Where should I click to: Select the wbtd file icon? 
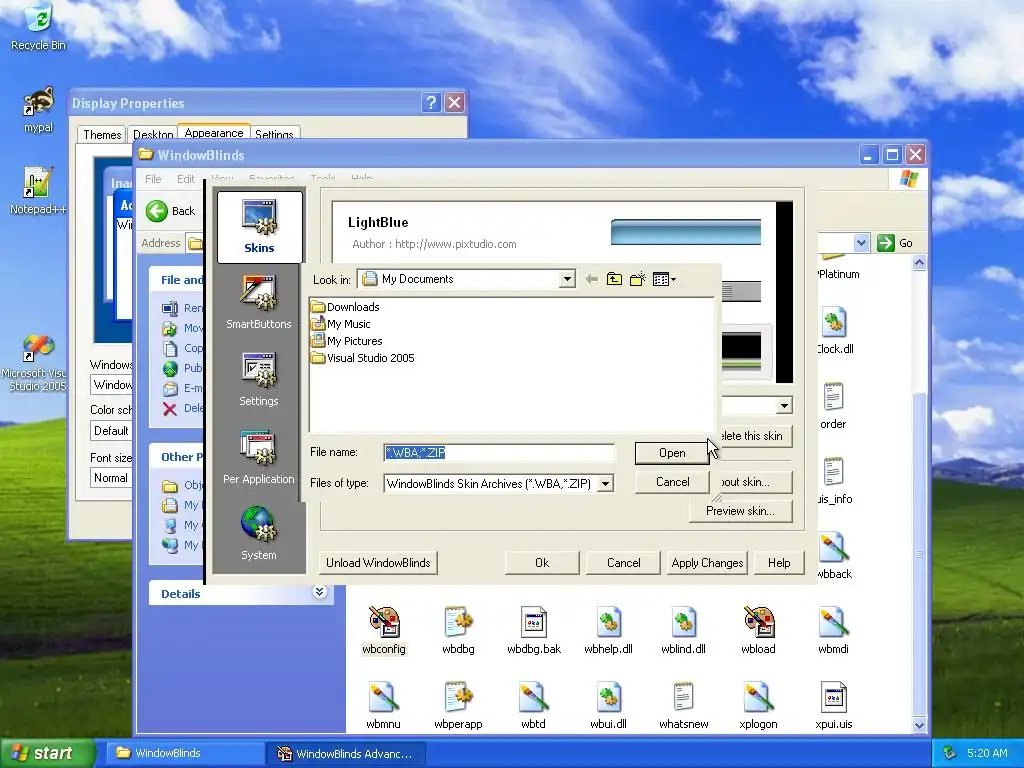point(534,705)
